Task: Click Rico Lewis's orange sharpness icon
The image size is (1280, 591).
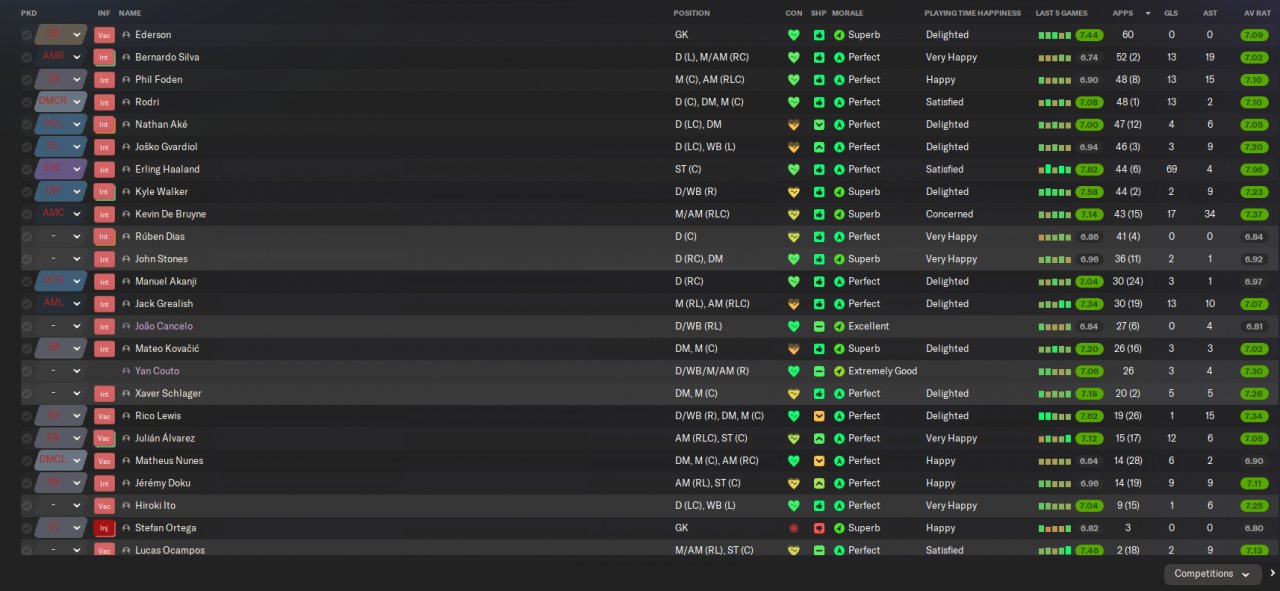Action: pos(819,416)
